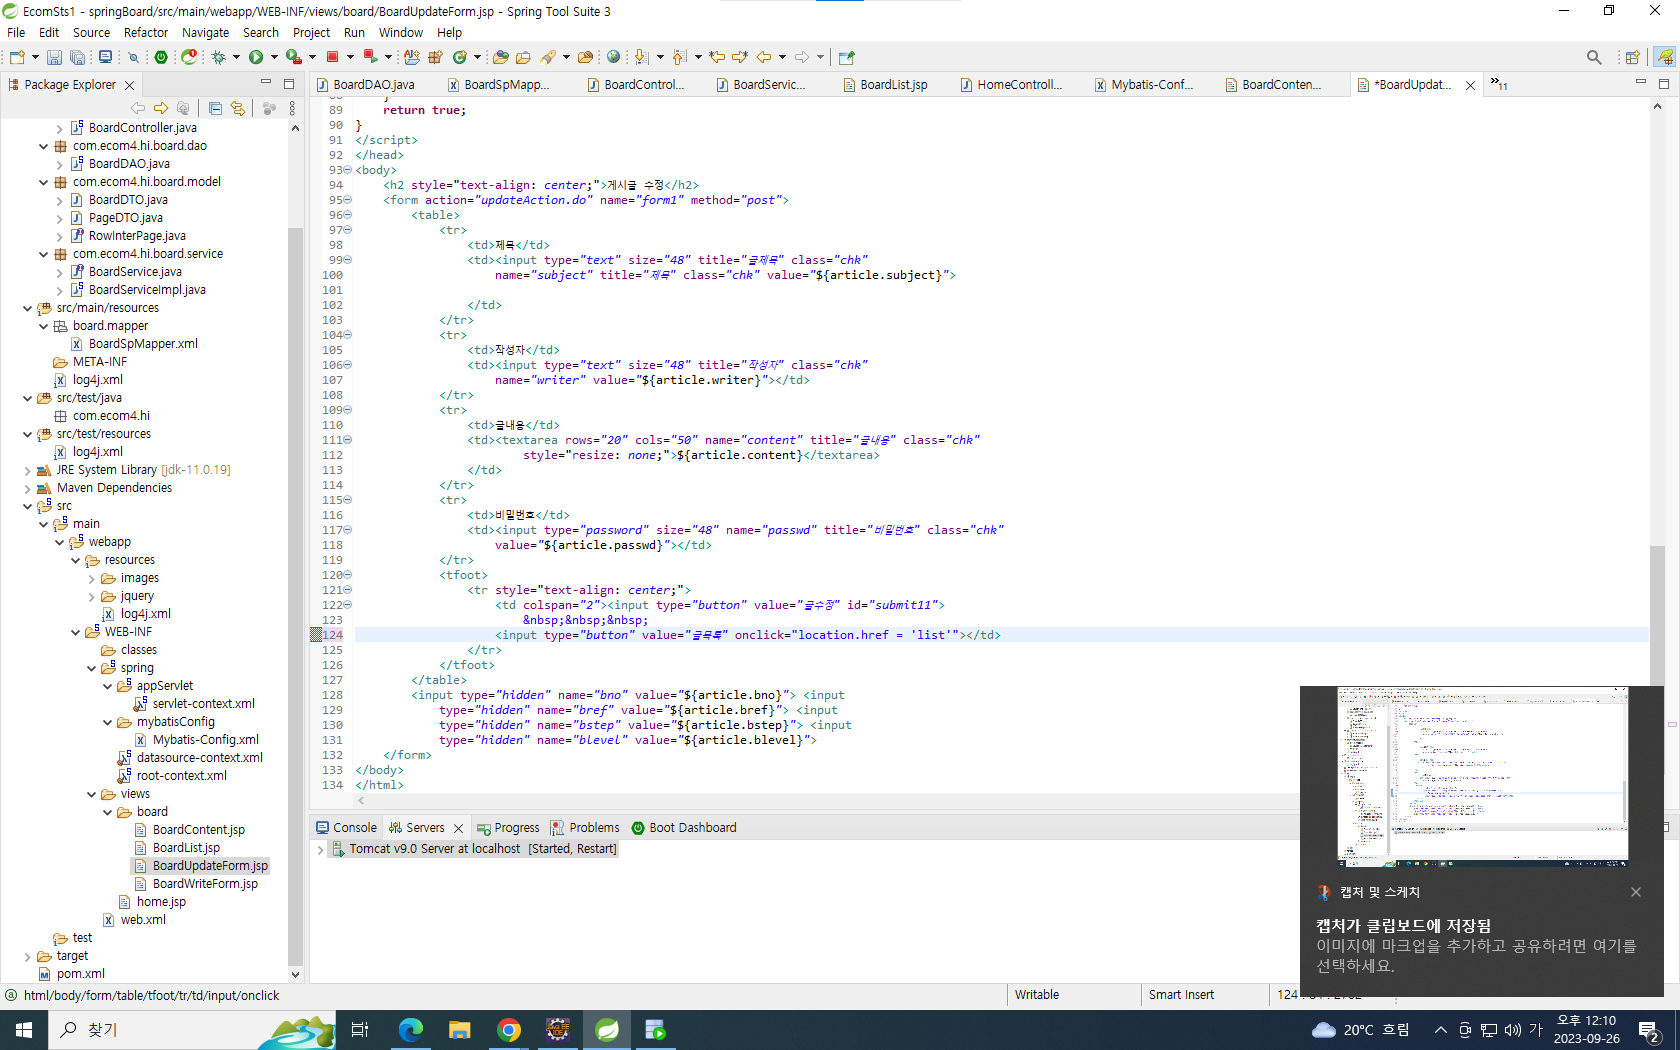The image size is (1680, 1050).
Task: Fold the form tag at line 95
Action: tap(348, 200)
